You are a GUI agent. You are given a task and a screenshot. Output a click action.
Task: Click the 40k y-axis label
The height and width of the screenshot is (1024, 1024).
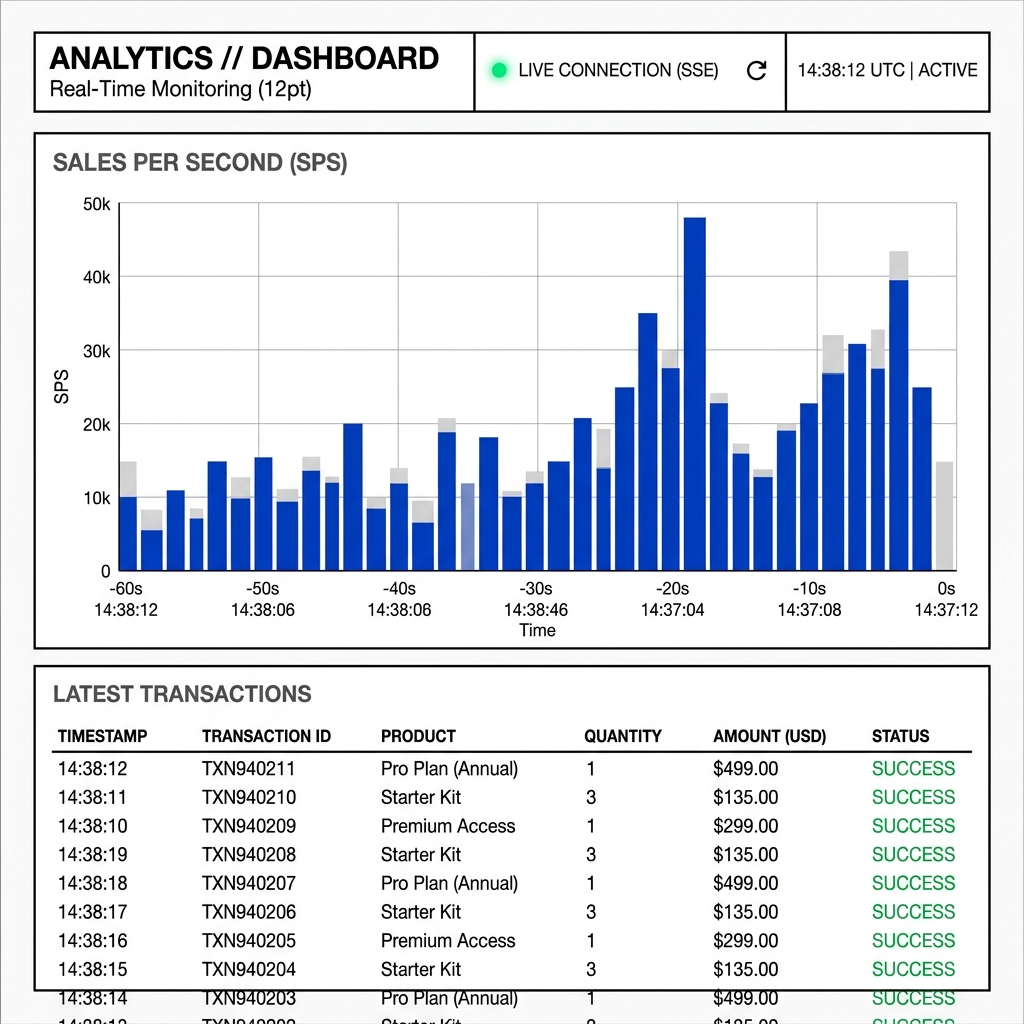(97, 278)
